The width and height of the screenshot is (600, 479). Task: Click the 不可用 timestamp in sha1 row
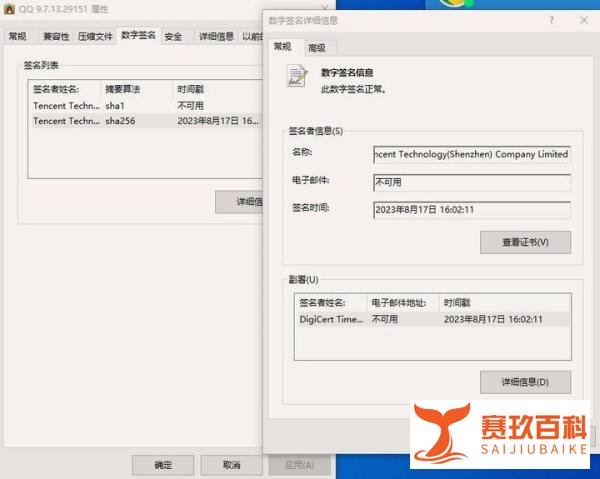pos(190,106)
